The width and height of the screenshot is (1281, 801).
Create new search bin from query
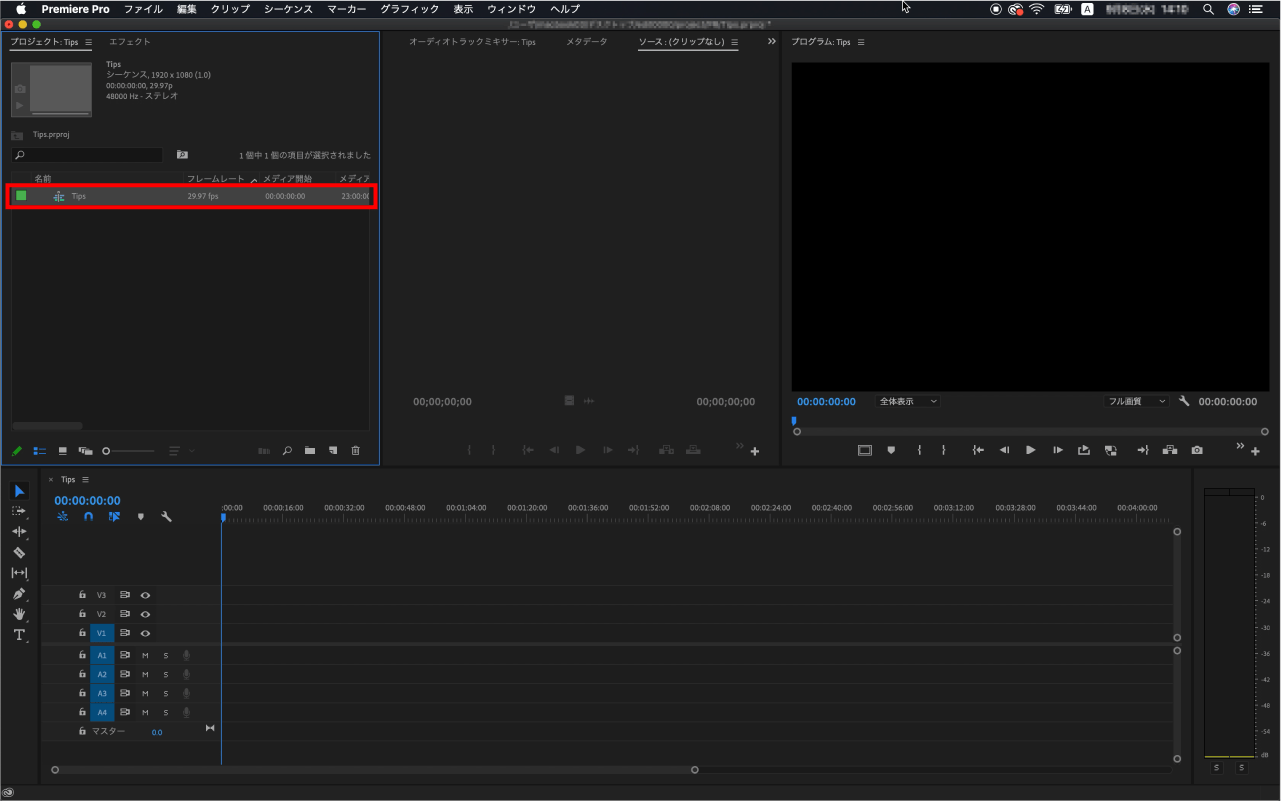click(182, 155)
